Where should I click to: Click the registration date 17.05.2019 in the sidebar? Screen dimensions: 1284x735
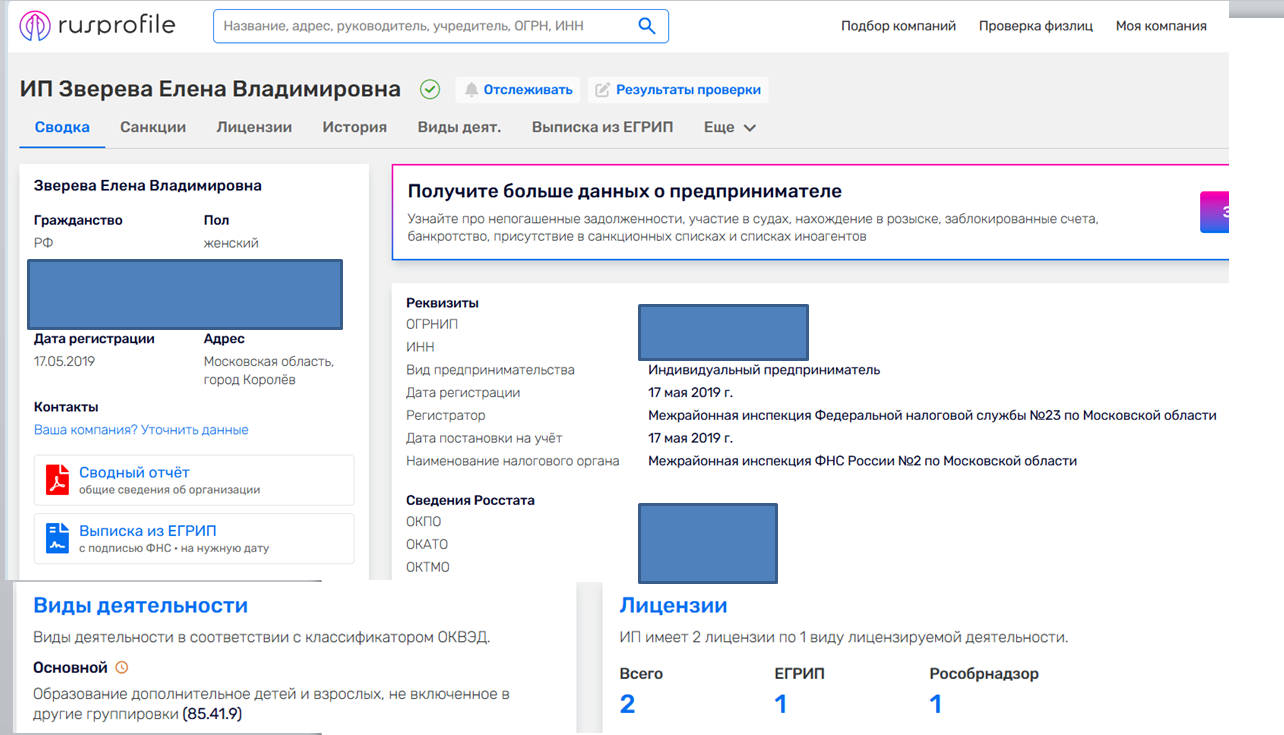pos(64,361)
